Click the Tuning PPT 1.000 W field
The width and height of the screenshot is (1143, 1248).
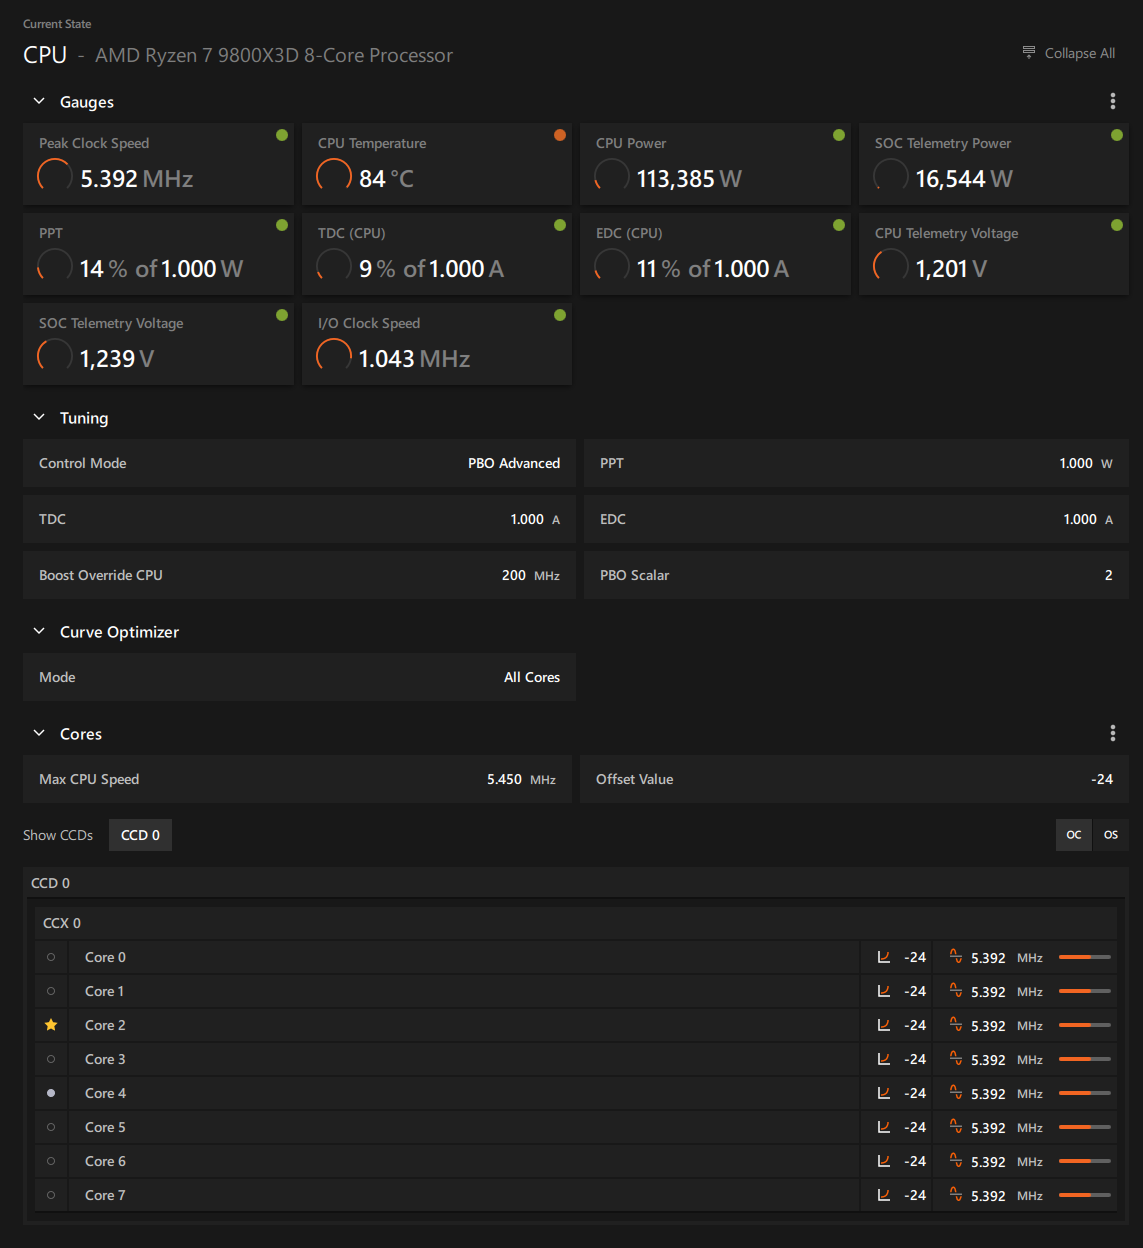coord(856,463)
